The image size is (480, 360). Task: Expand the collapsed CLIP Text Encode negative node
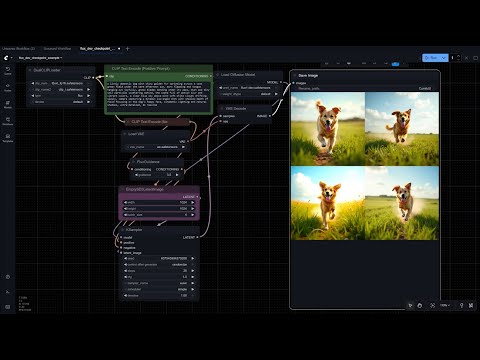click(128, 122)
